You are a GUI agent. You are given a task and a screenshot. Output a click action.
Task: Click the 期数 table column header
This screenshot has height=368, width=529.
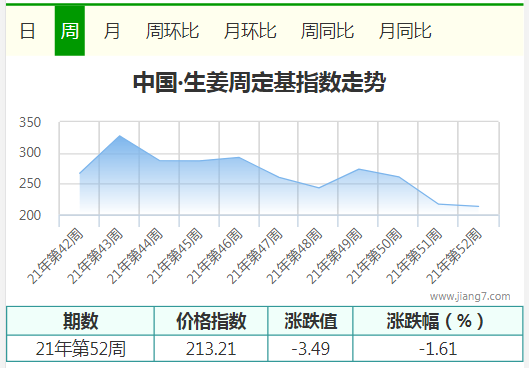(80, 321)
